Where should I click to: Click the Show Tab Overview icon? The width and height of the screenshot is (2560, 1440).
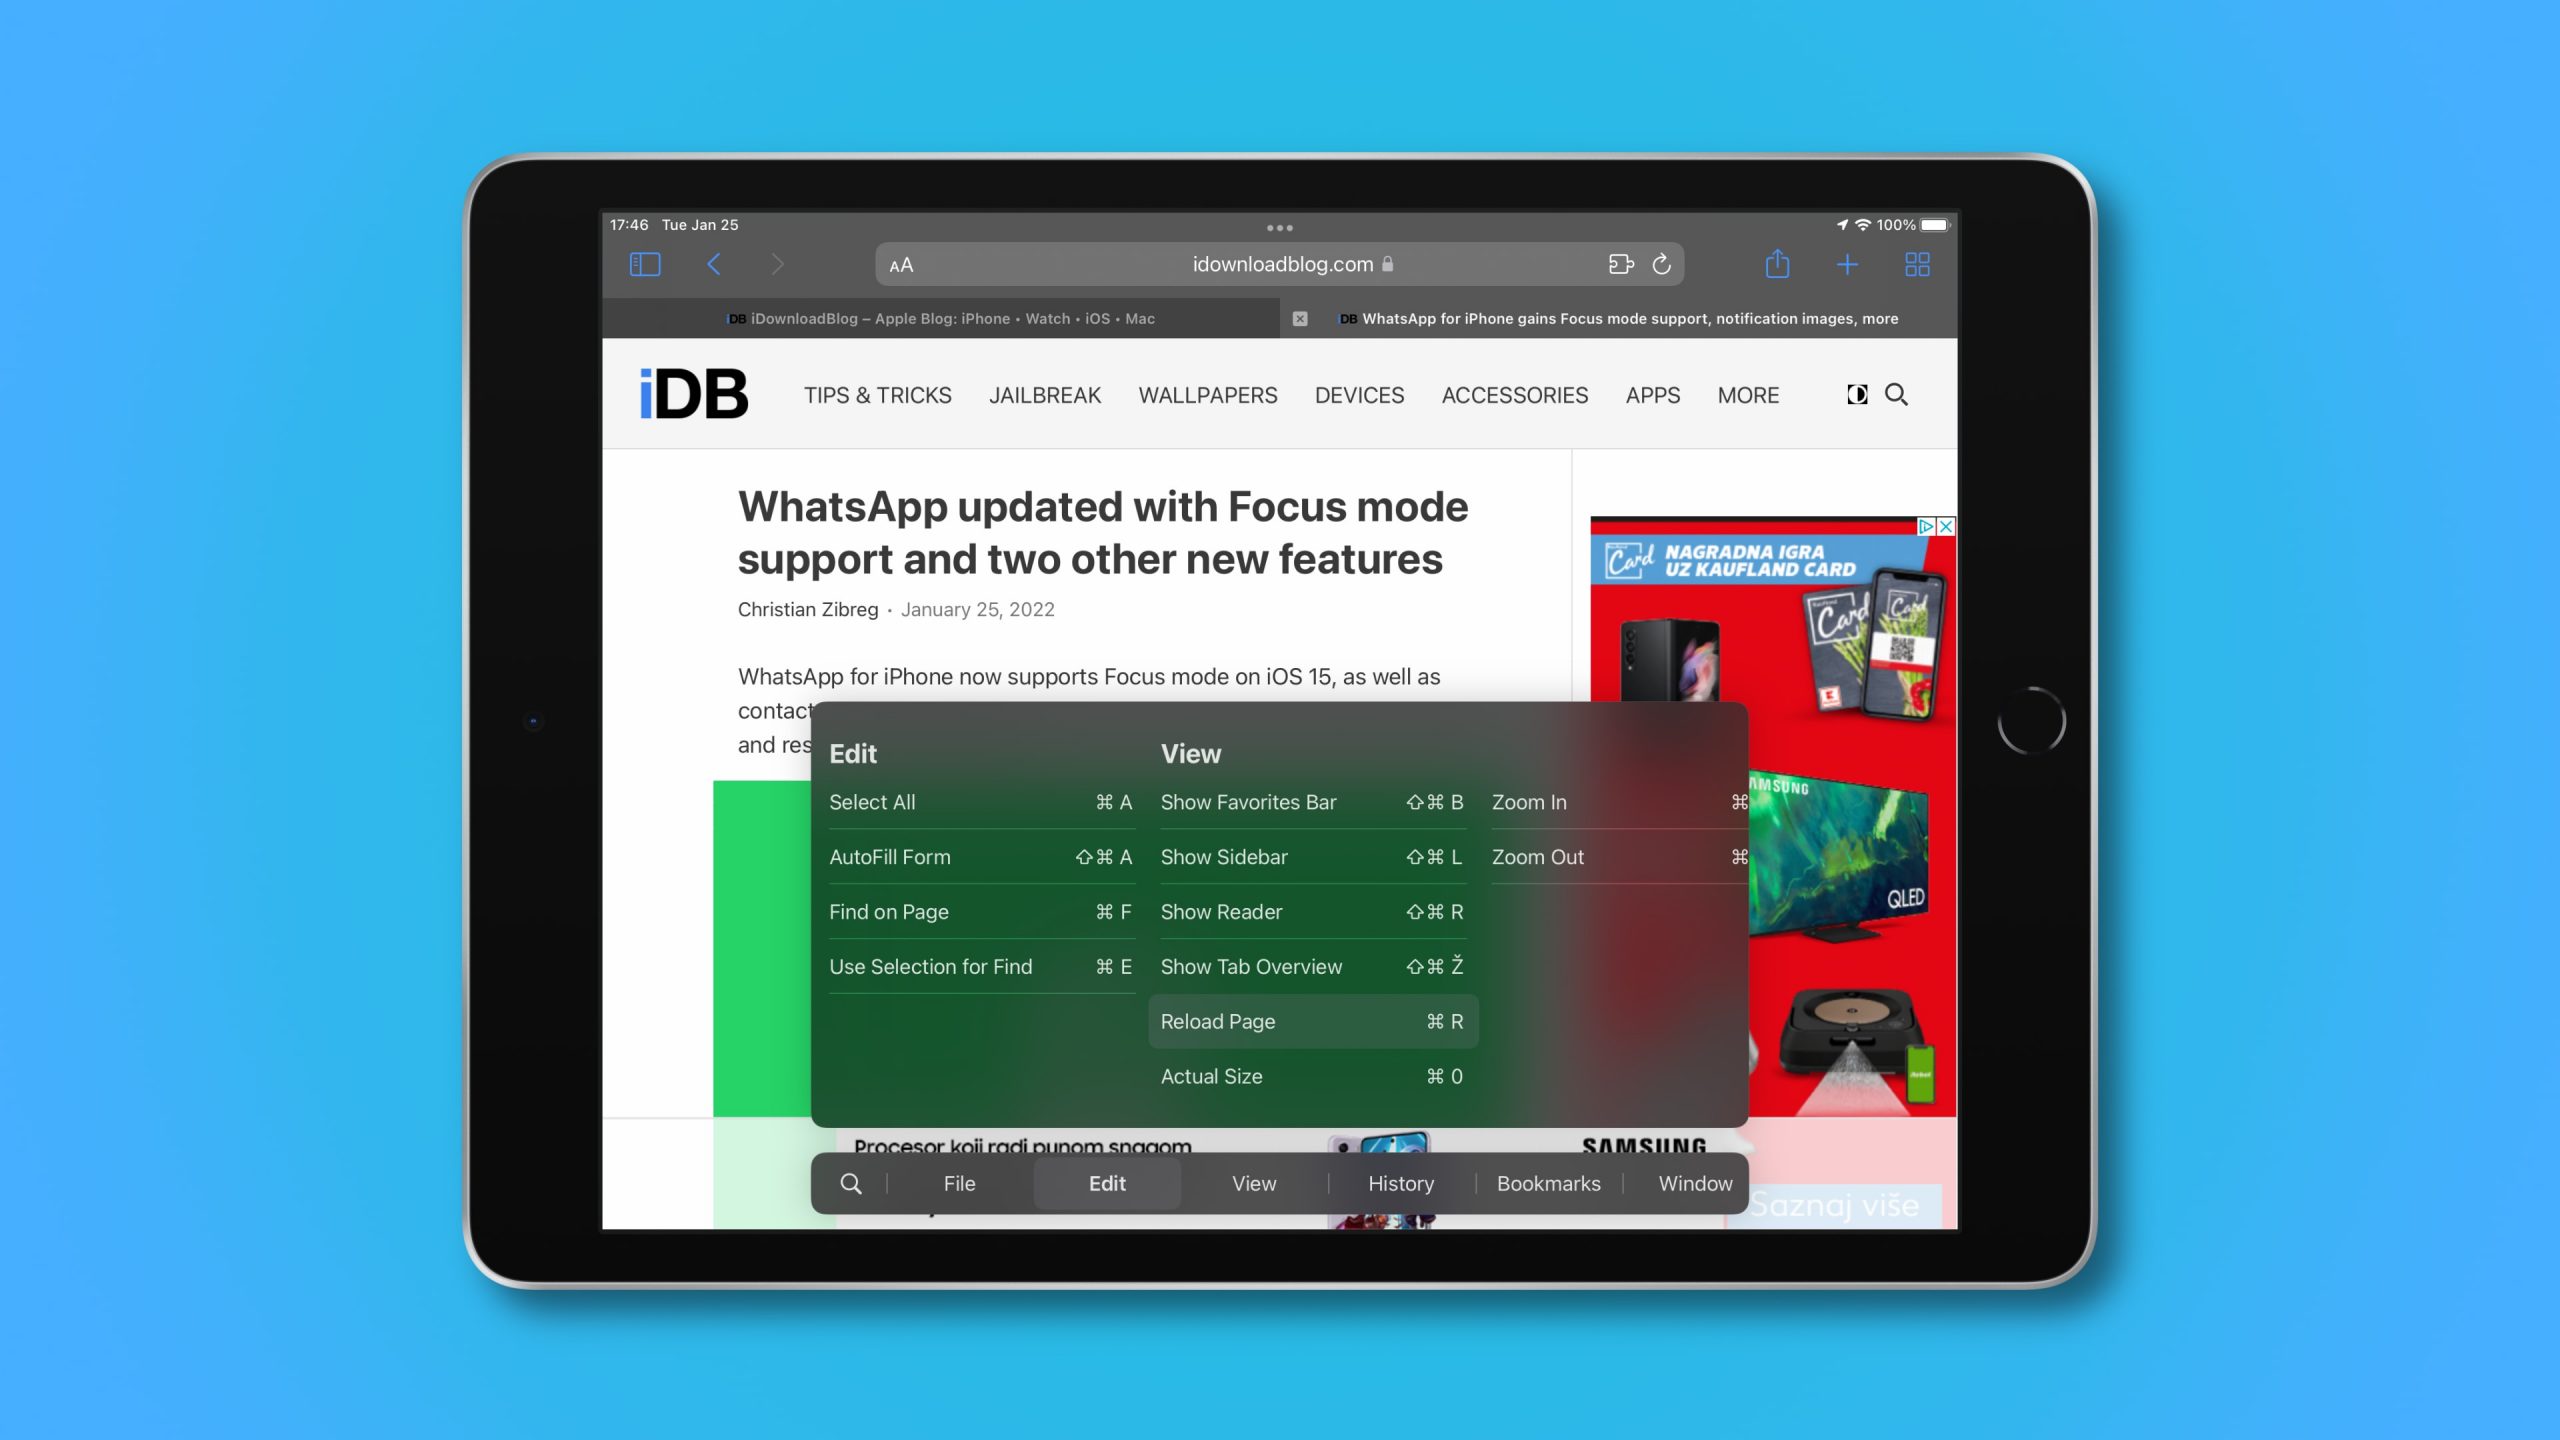pos(1916,264)
